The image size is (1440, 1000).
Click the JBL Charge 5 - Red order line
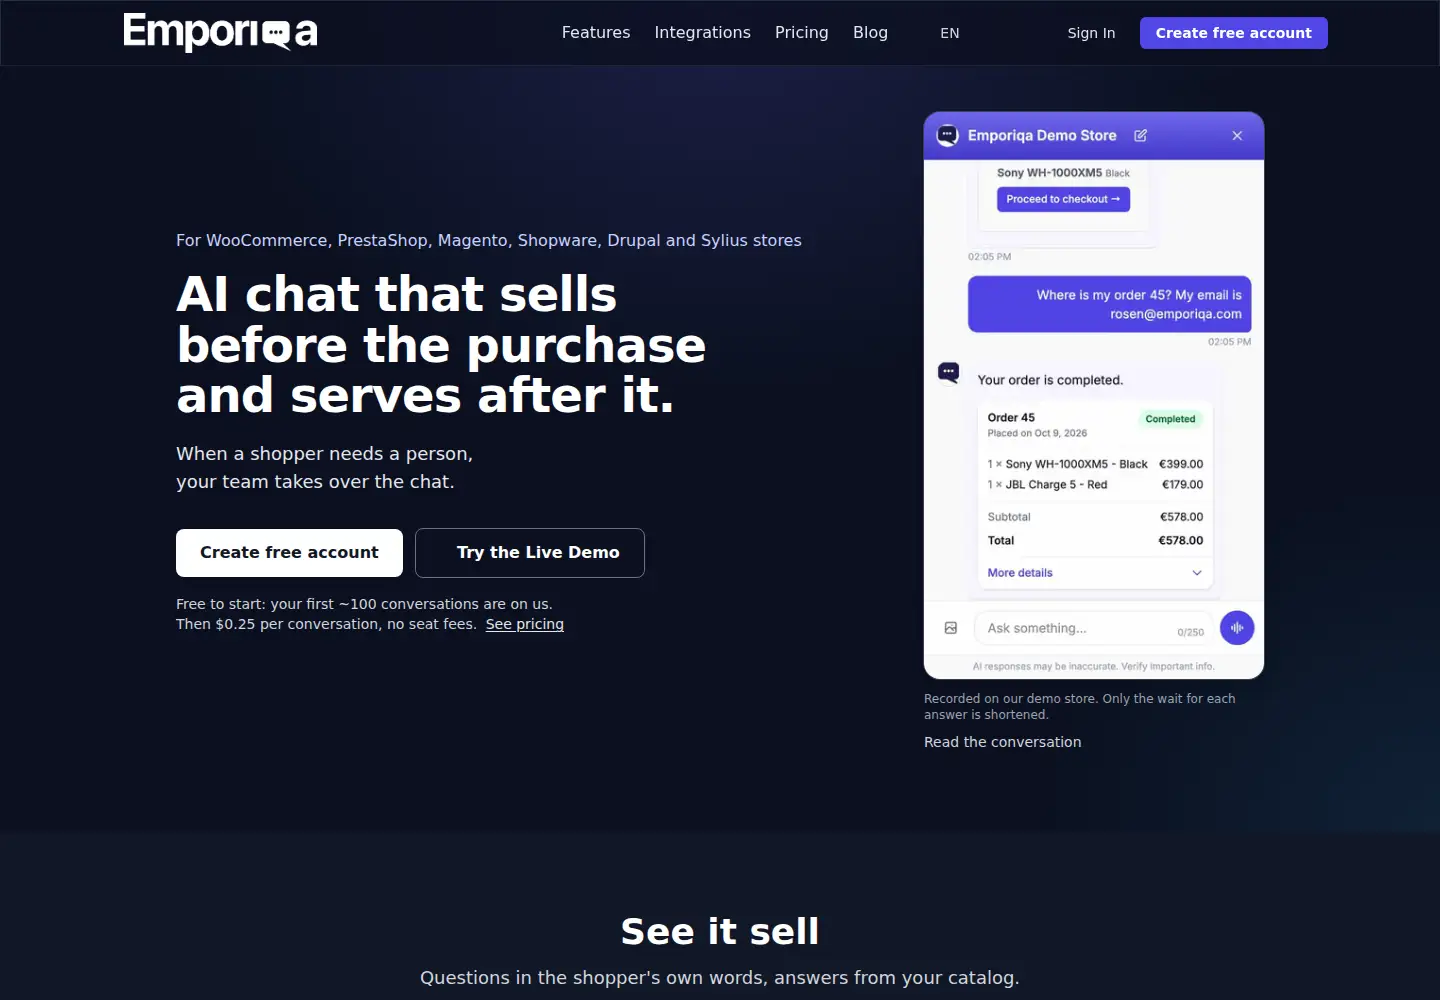[x=1095, y=484]
